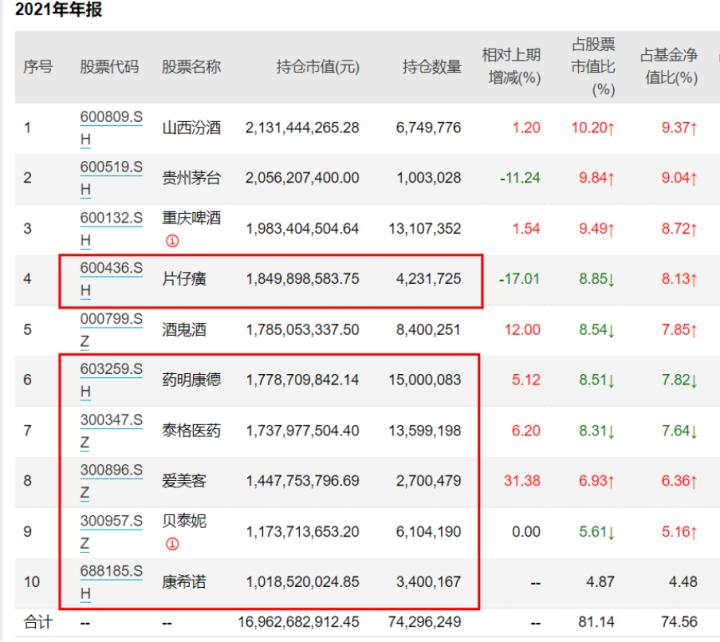This screenshot has height=642, width=720.
Task: Select market value 1,785,053,337.50
Action: (303, 330)
